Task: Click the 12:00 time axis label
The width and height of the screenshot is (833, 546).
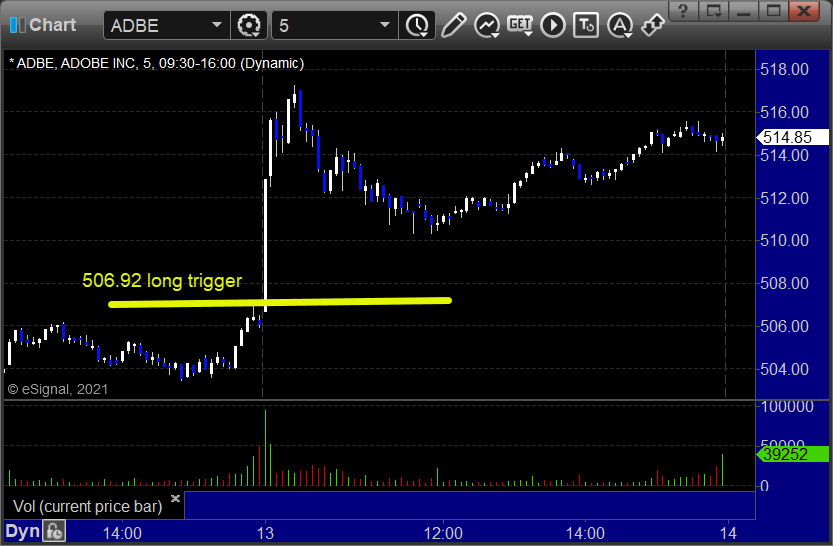Action: point(443,533)
